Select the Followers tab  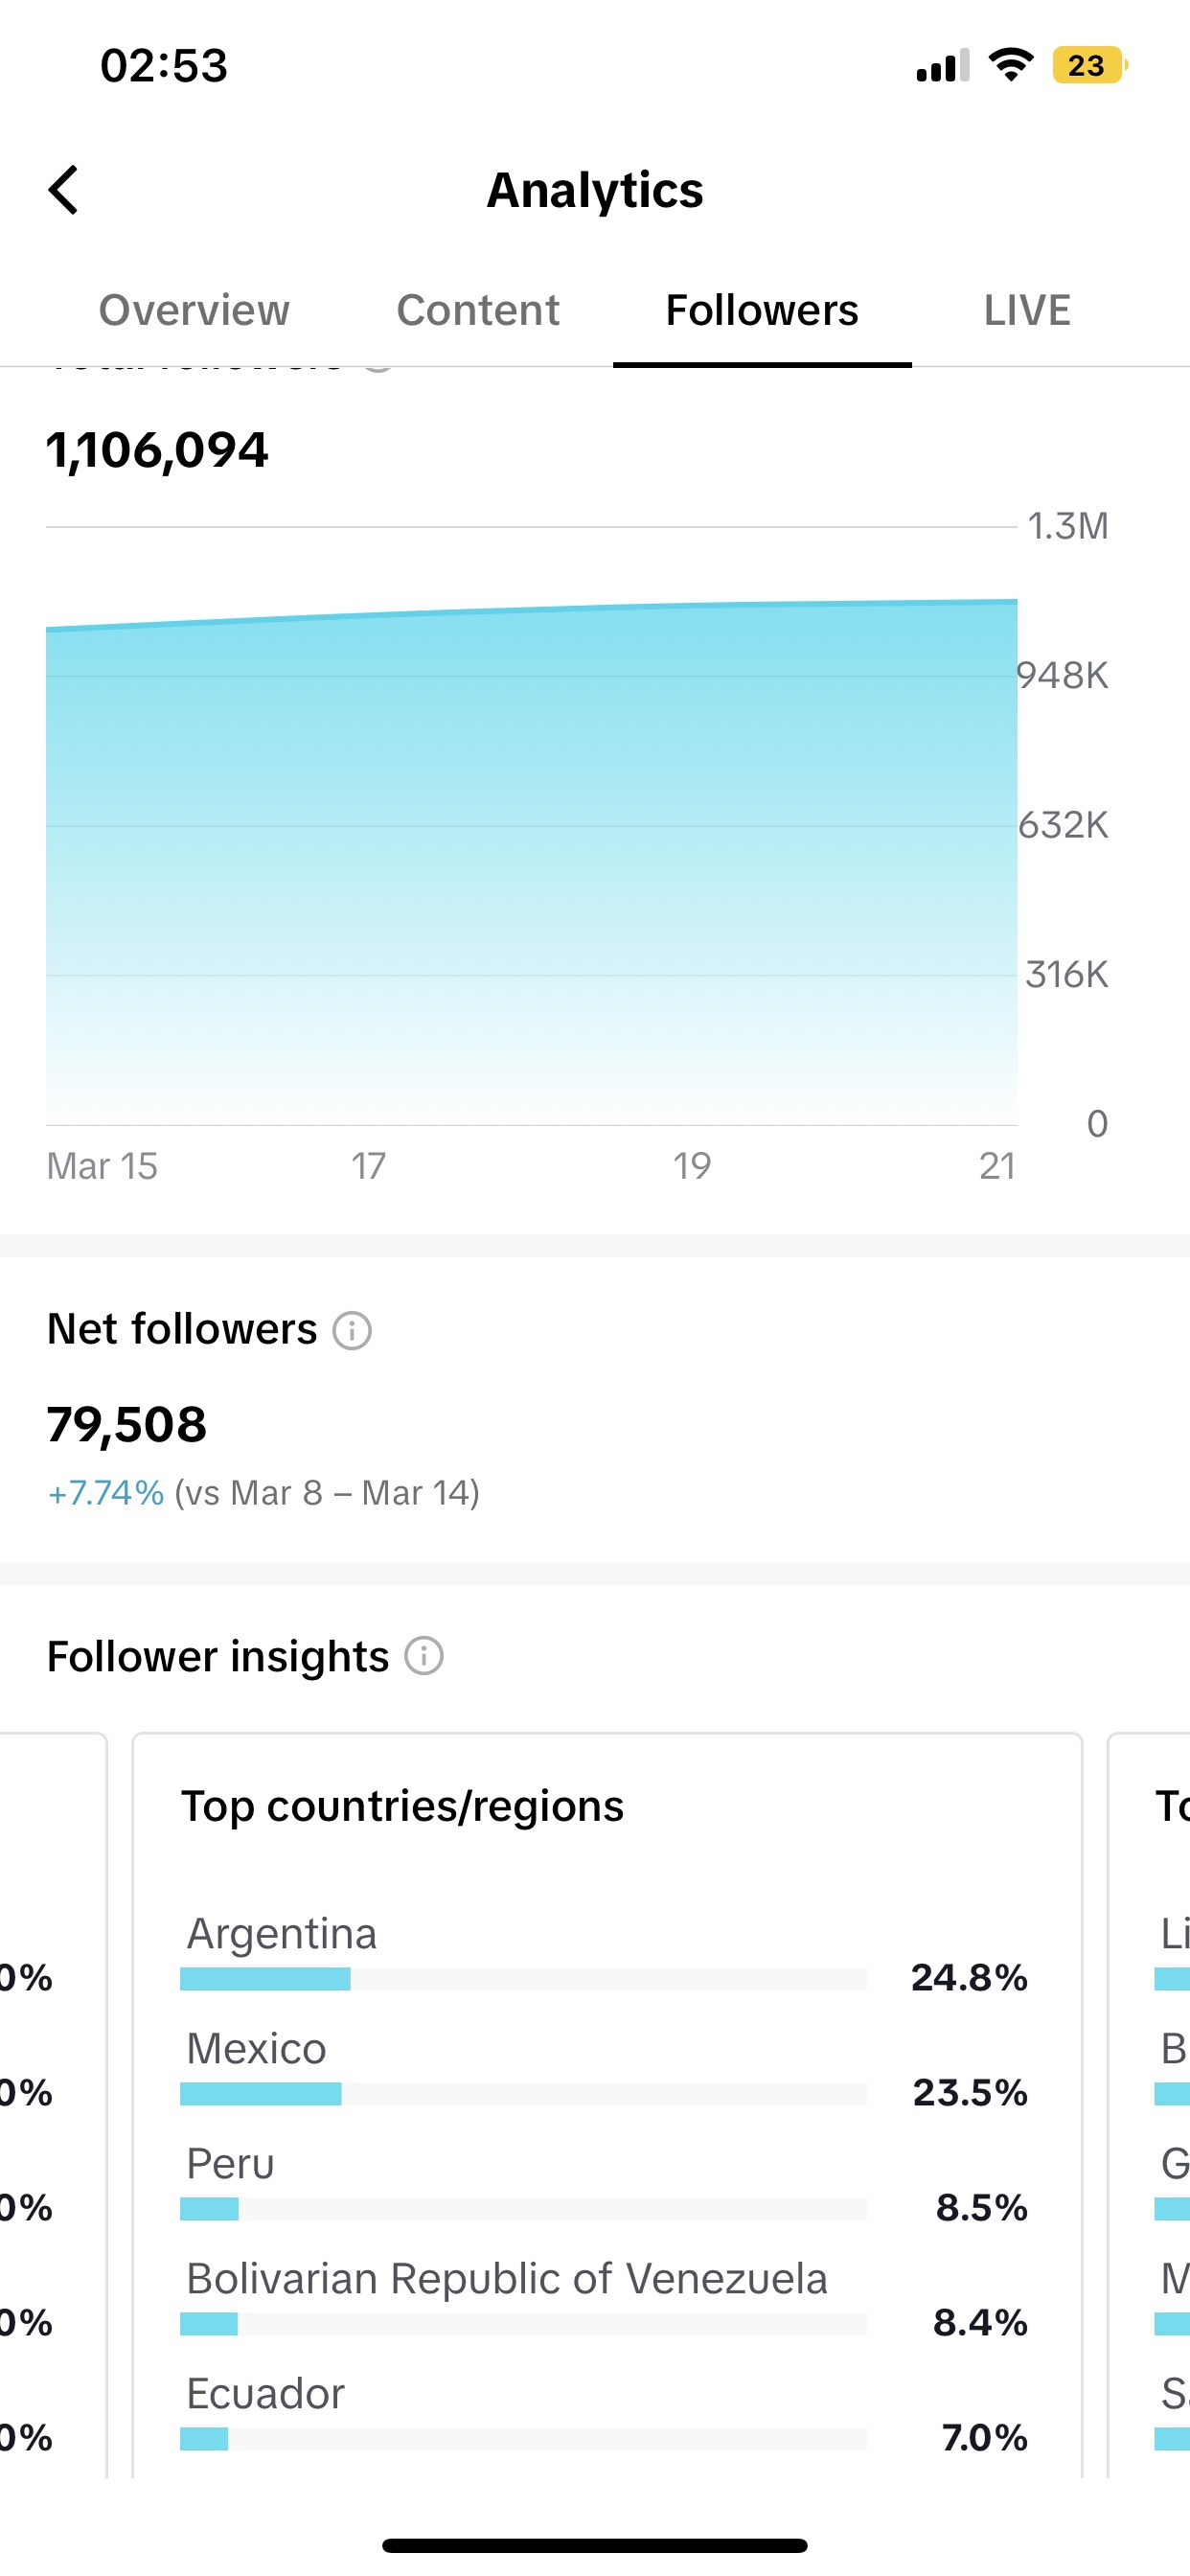coord(762,310)
